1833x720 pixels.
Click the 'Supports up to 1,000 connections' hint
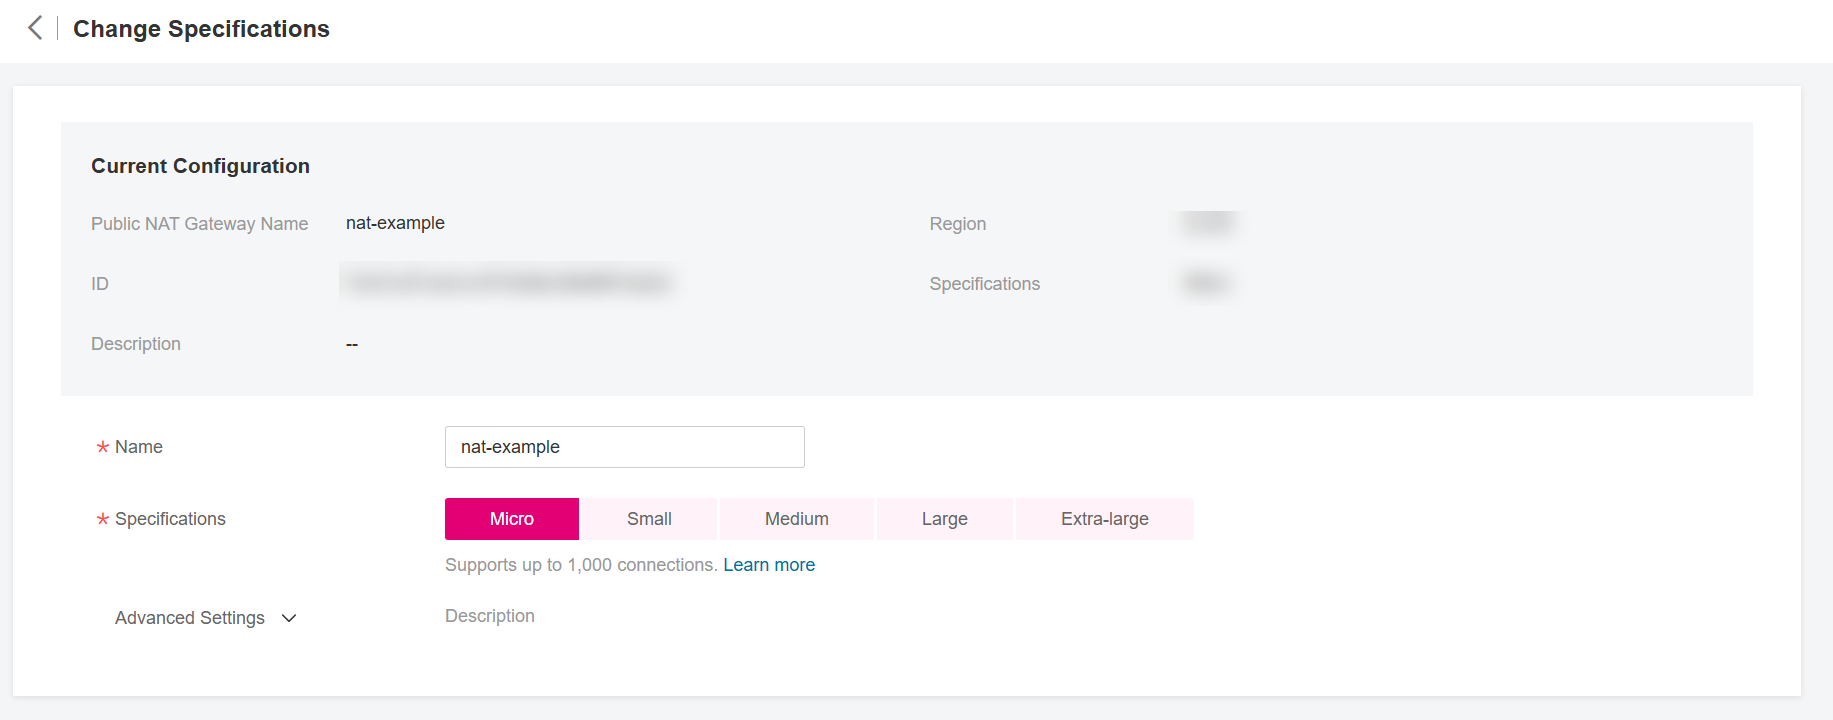pos(581,565)
